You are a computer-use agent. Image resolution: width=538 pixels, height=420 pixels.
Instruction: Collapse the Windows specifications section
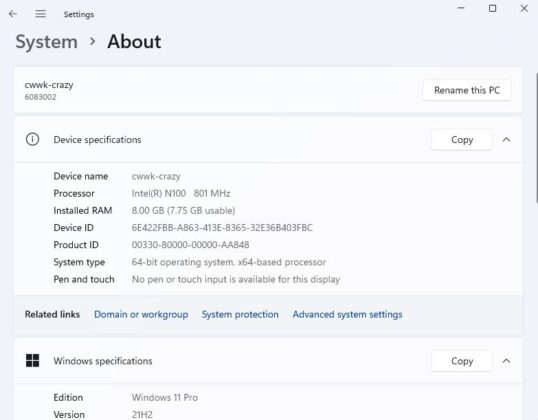[506, 361]
